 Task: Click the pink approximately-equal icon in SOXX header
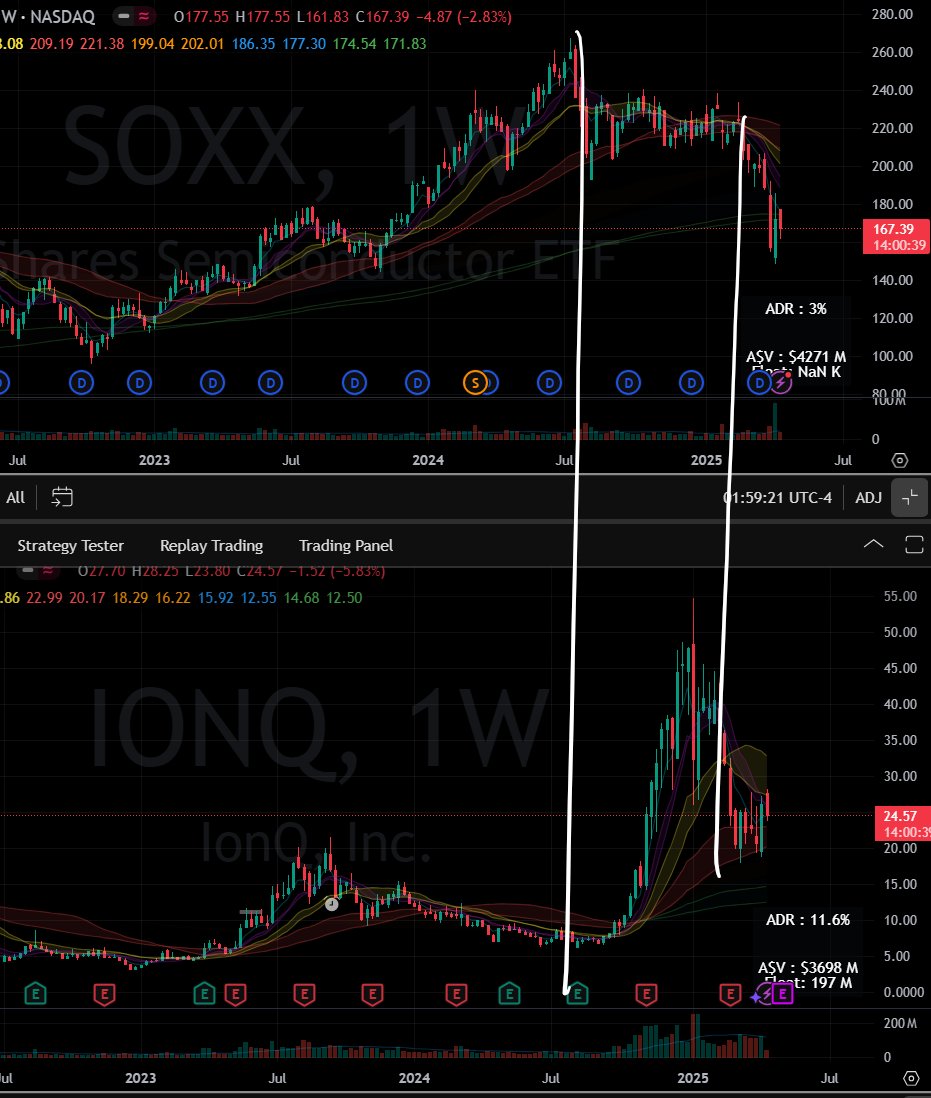click(144, 16)
